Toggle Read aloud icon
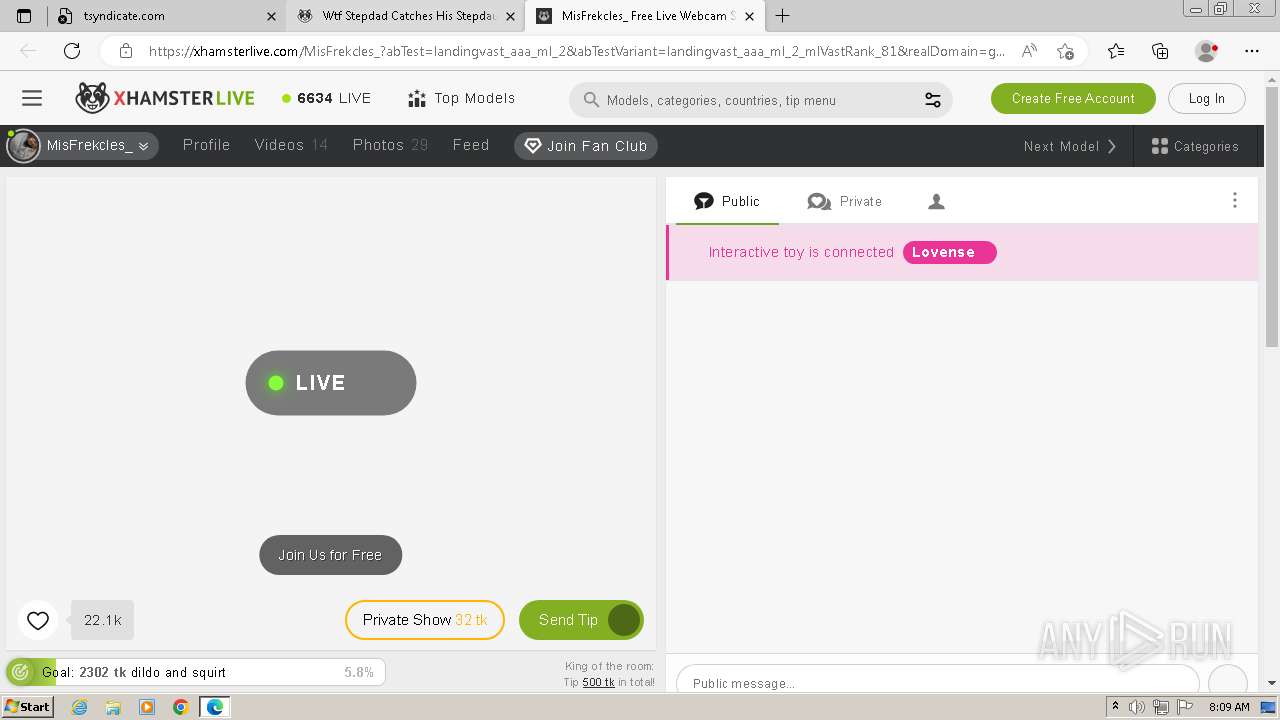Image resolution: width=1280 pixels, height=720 pixels. tap(1028, 51)
